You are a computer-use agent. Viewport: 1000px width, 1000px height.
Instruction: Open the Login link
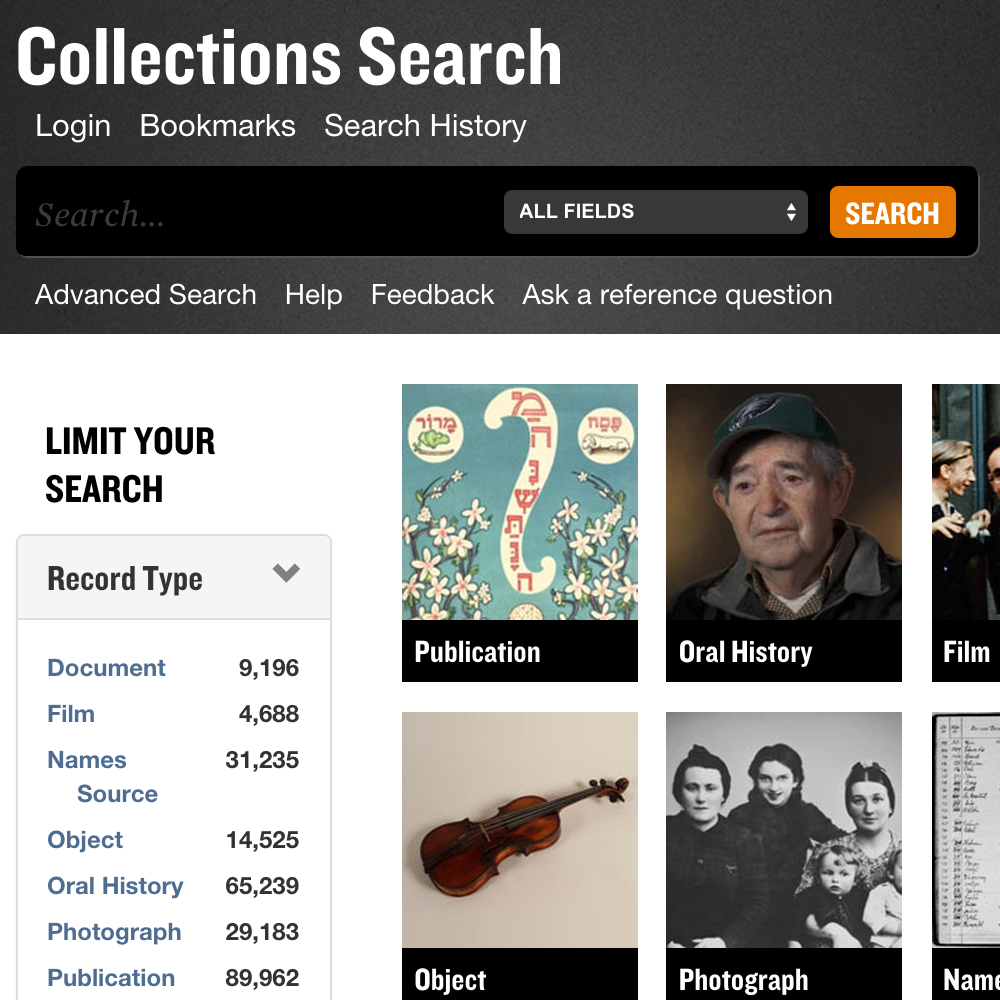coord(73,126)
